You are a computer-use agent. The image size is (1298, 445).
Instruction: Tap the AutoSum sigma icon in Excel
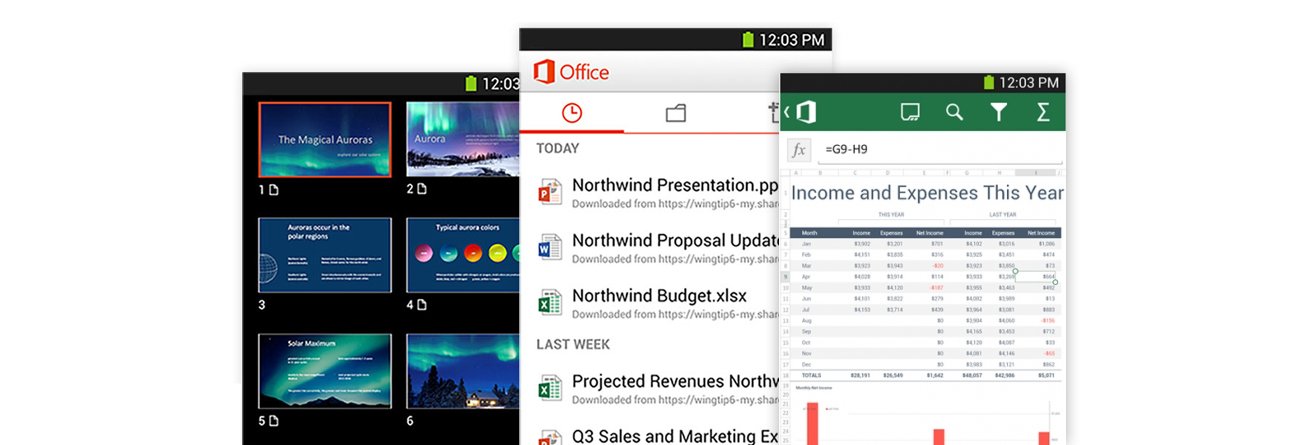pos(1043,112)
